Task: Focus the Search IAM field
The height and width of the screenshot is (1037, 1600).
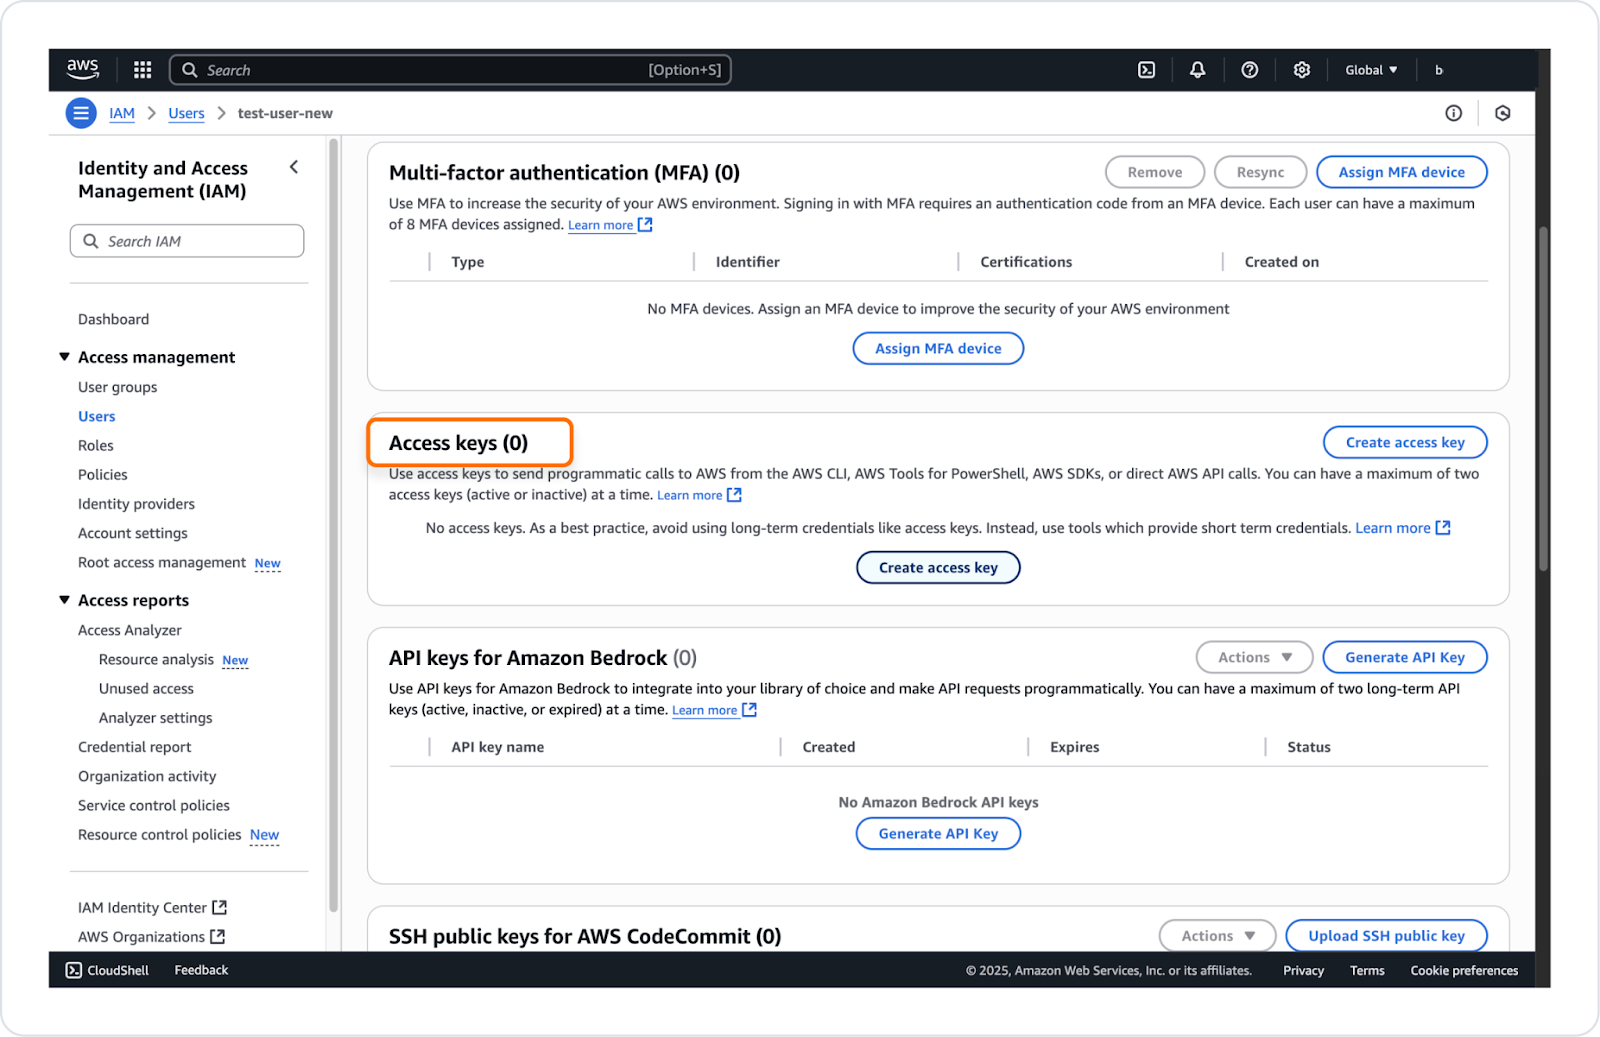Action: (187, 241)
